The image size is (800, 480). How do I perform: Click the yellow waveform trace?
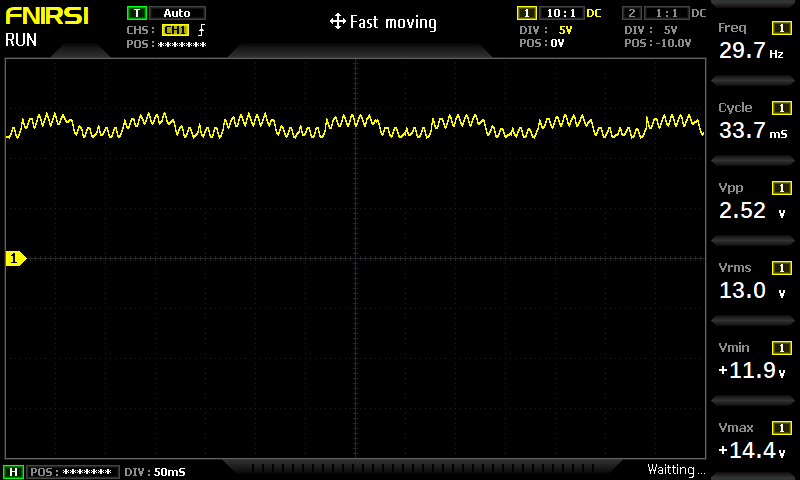355,126
